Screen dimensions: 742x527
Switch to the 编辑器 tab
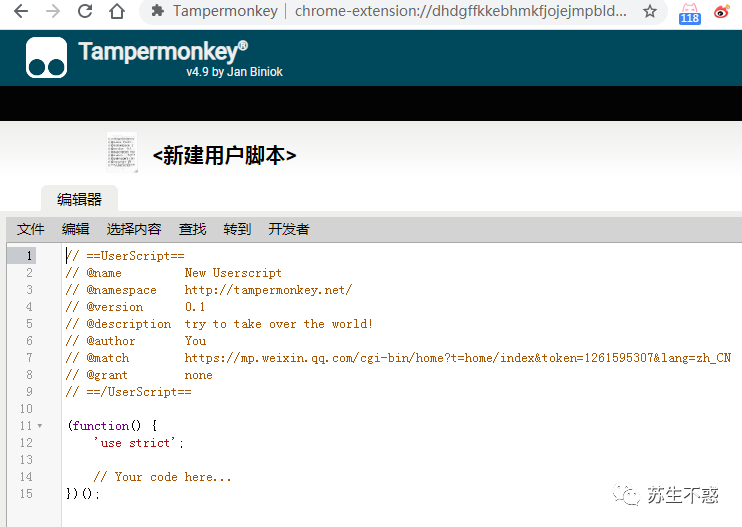coord(80,199)
